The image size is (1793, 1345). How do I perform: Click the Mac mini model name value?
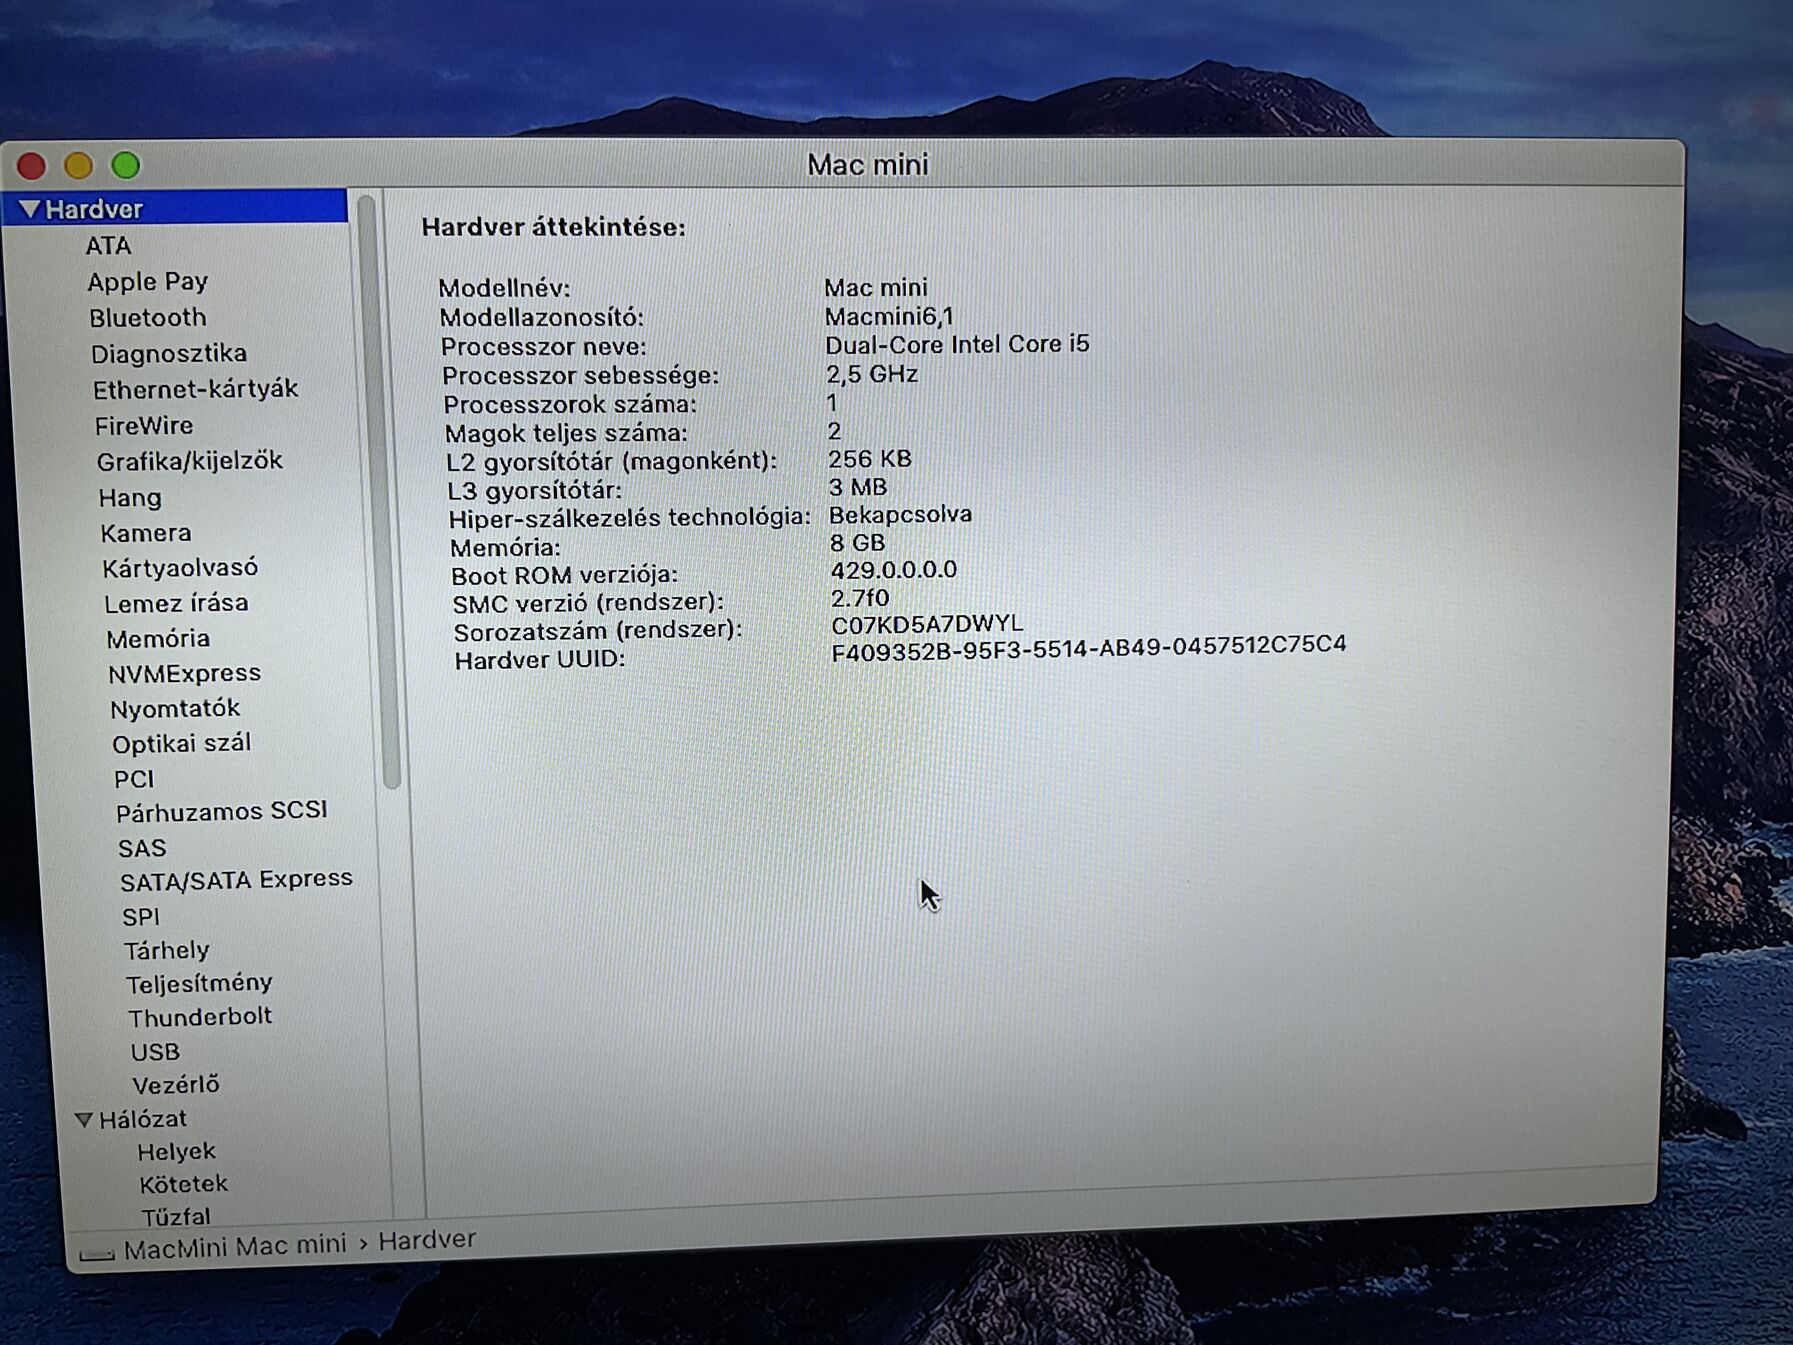(876, 288)
